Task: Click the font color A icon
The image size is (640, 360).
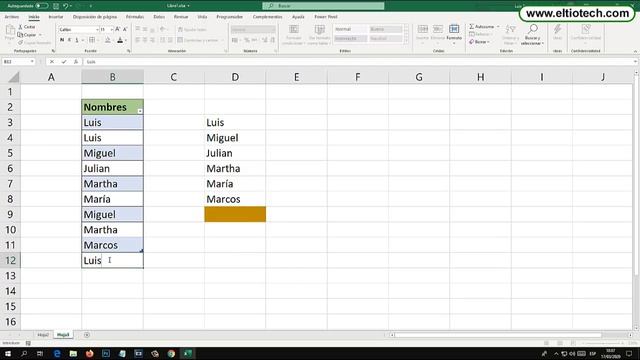Action: click(x=120, y=40)
